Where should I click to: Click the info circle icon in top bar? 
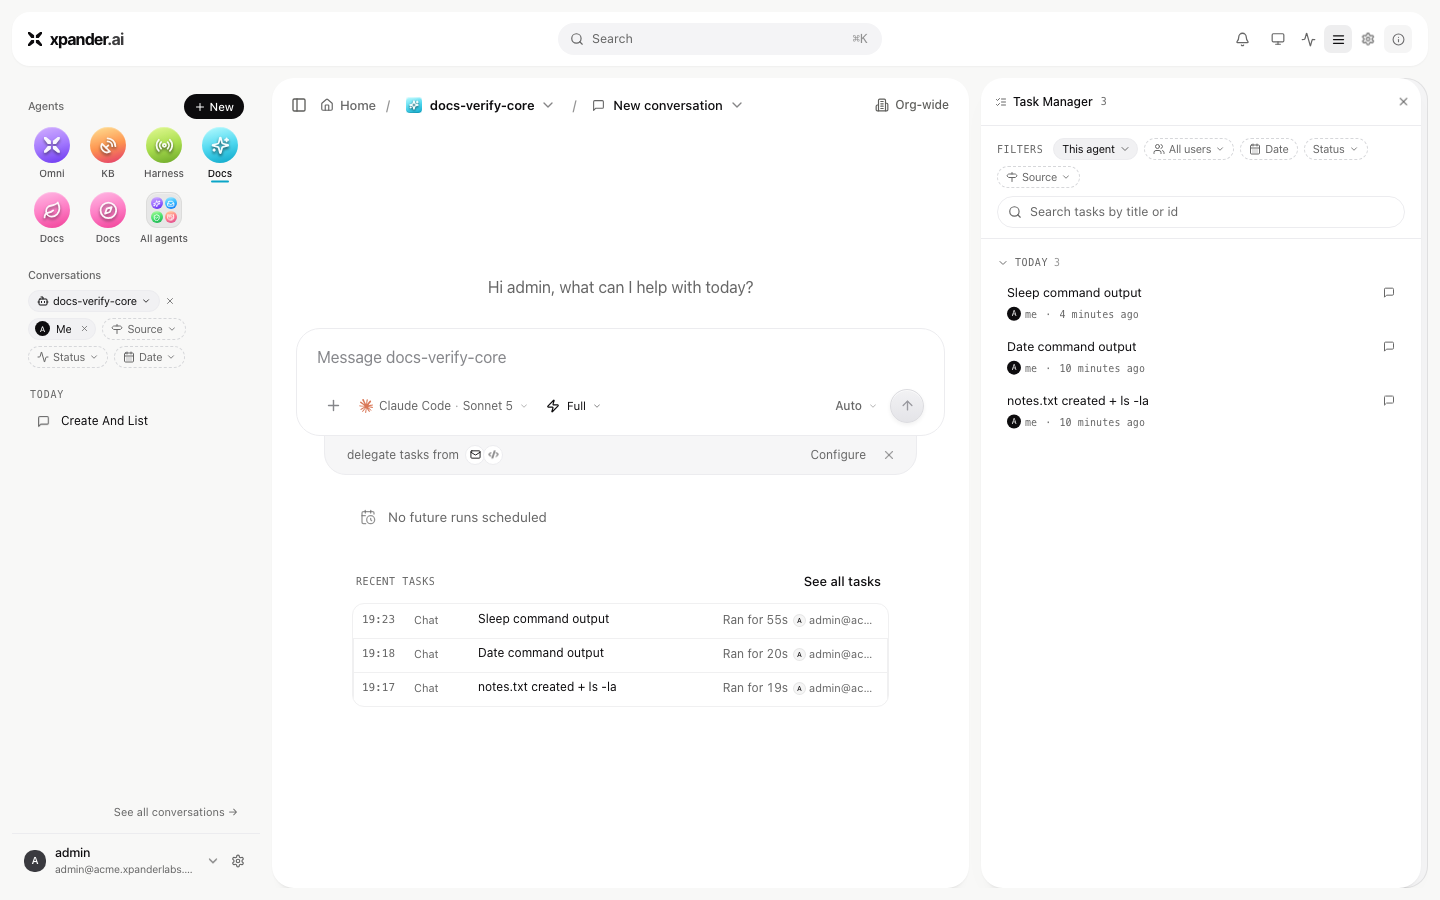pyautogui.click(x=1398, y=39)
